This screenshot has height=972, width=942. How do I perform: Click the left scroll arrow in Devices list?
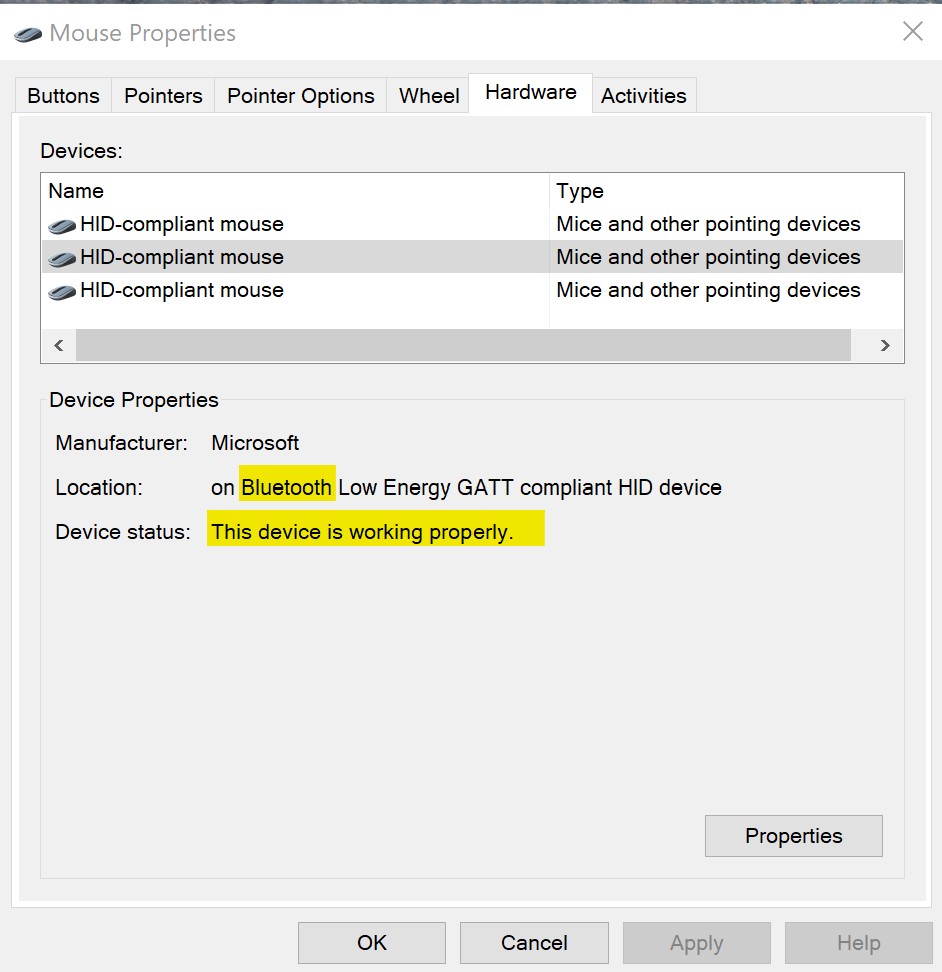59,345
